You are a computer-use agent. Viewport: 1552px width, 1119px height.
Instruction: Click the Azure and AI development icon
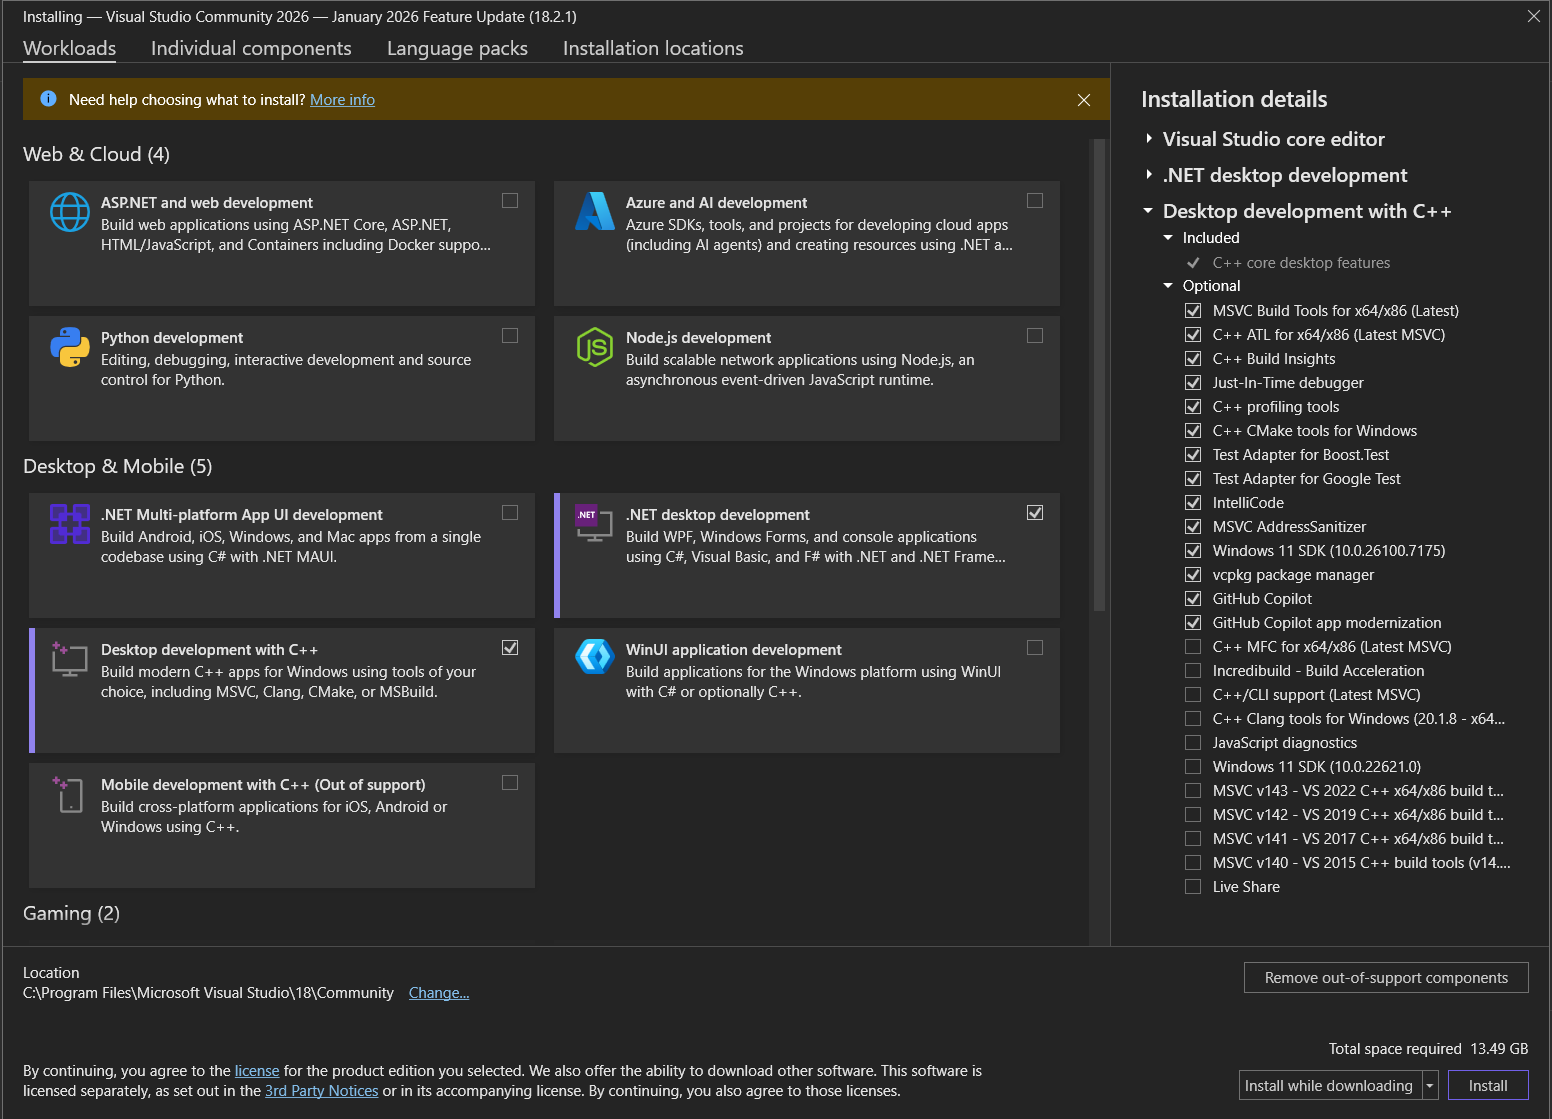595,212
